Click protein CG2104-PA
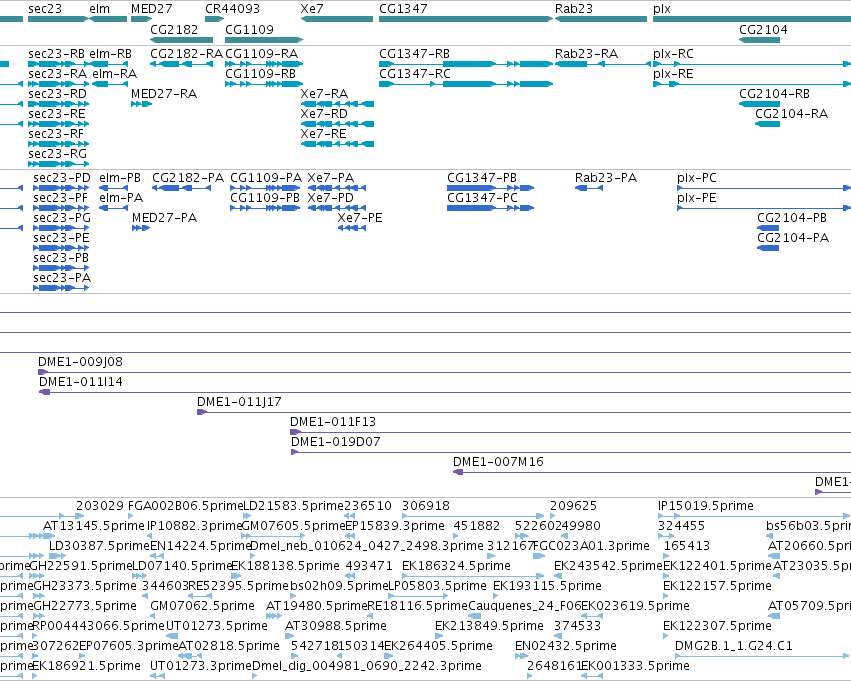The height and width of the screenshot is (681, 851). click(x=793, y=238)
